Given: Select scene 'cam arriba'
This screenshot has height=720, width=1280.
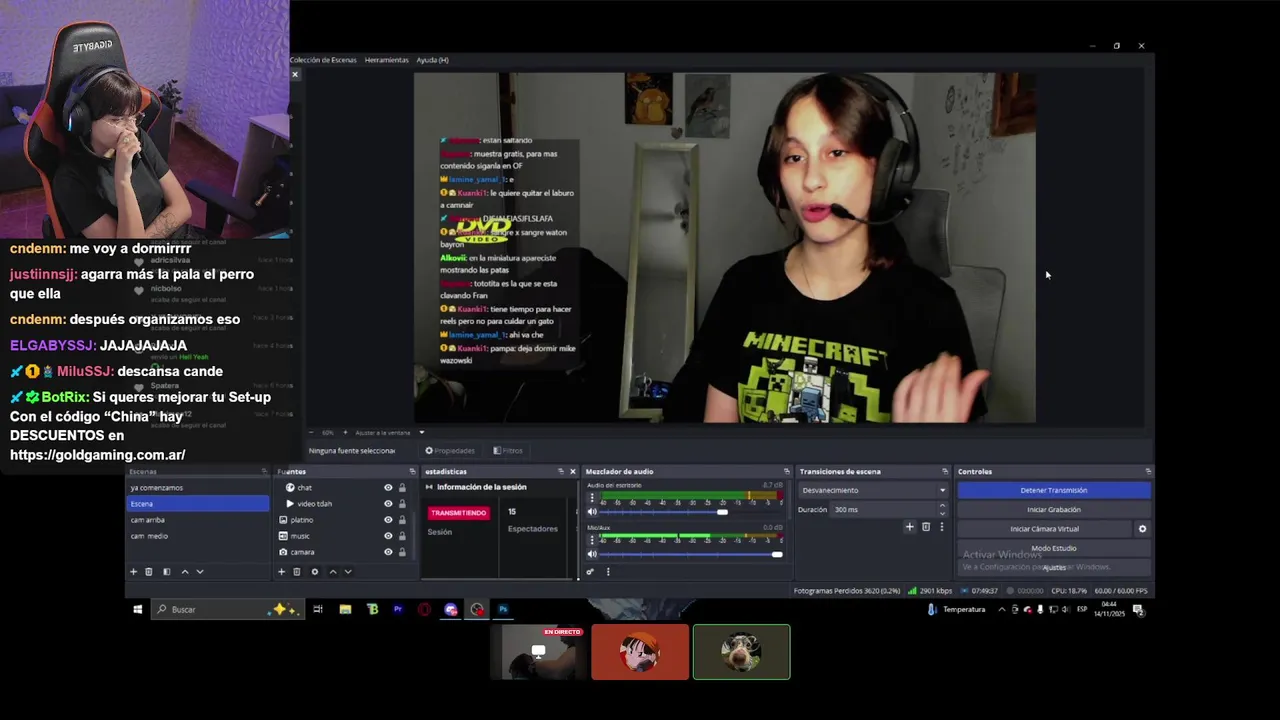Looking at the screenshot, I should coord(198,520).
